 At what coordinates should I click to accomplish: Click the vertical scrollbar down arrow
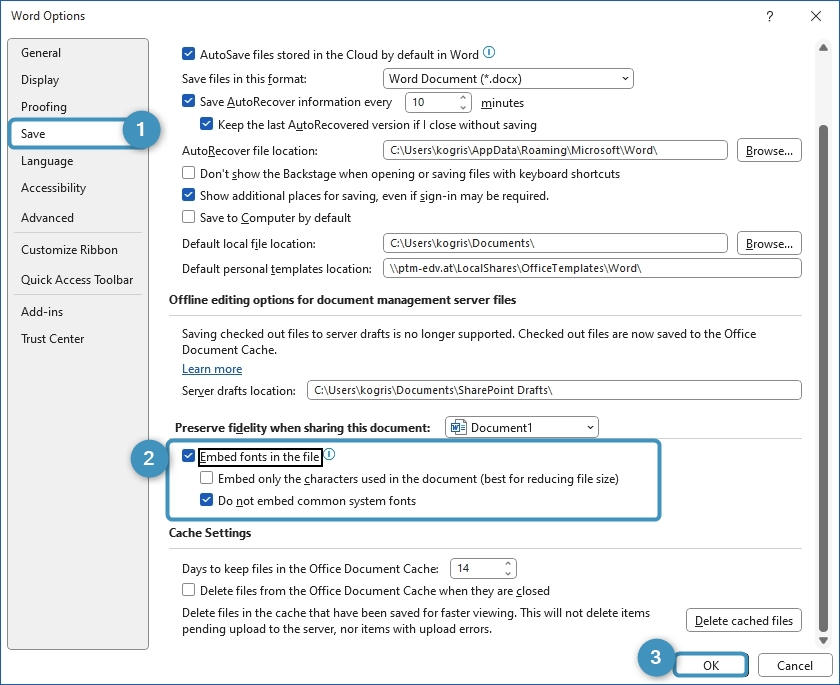pyautogui.click(x=823, y=641)
